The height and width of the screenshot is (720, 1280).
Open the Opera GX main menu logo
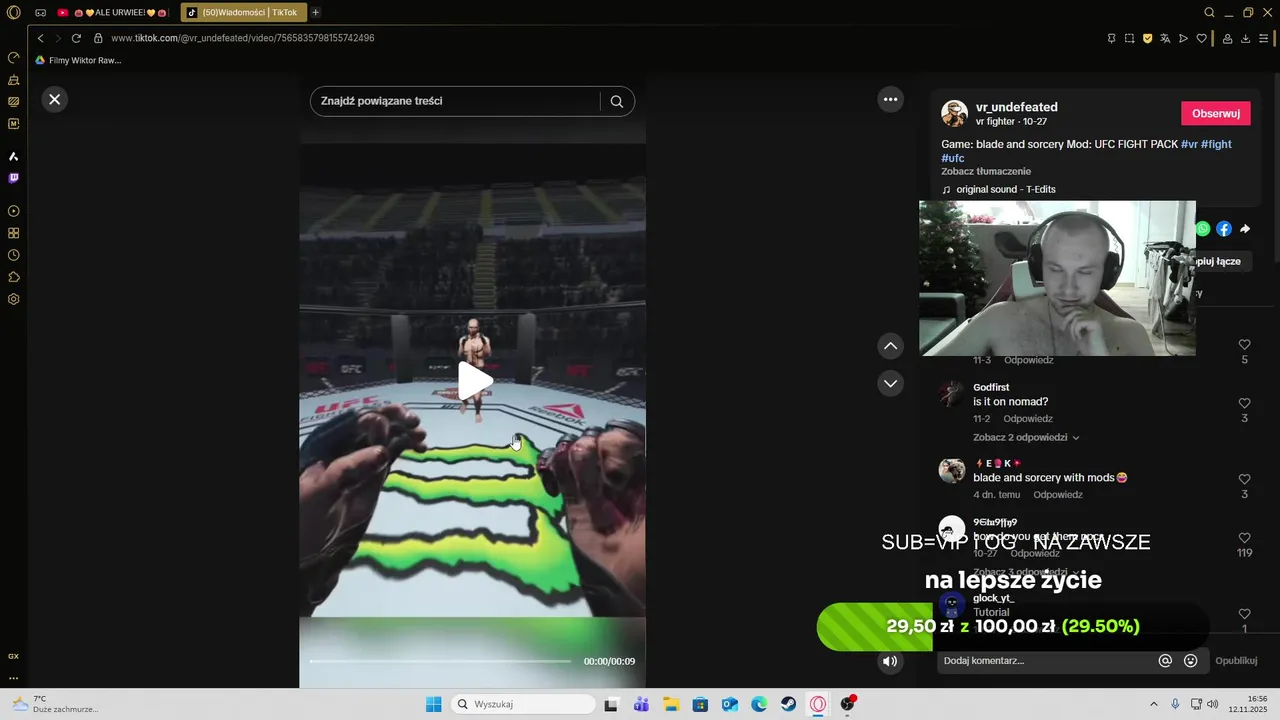pyautogui.click(x=14, y=13)
